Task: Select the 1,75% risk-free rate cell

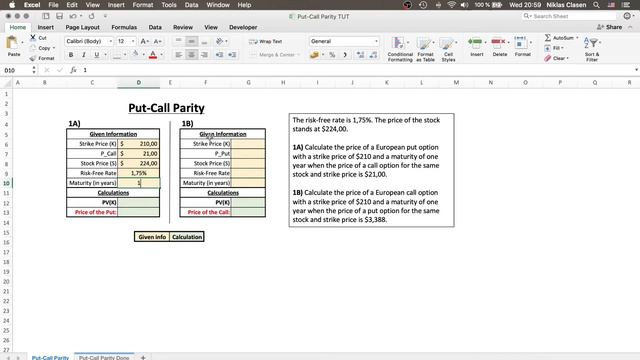Action: tap(139, 173)
